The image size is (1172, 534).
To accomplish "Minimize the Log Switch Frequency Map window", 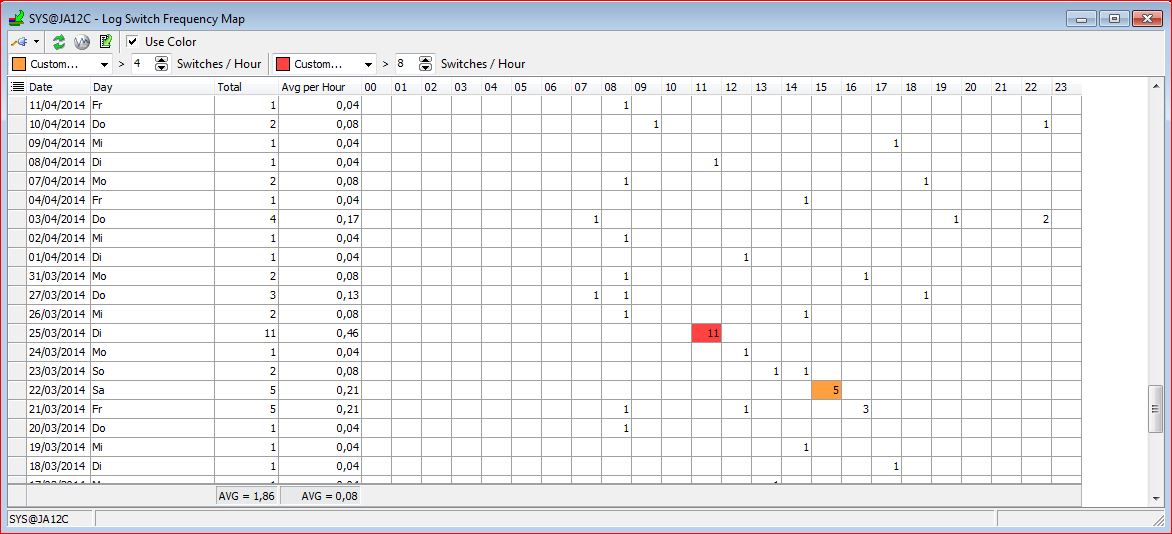I will 1082,19.
